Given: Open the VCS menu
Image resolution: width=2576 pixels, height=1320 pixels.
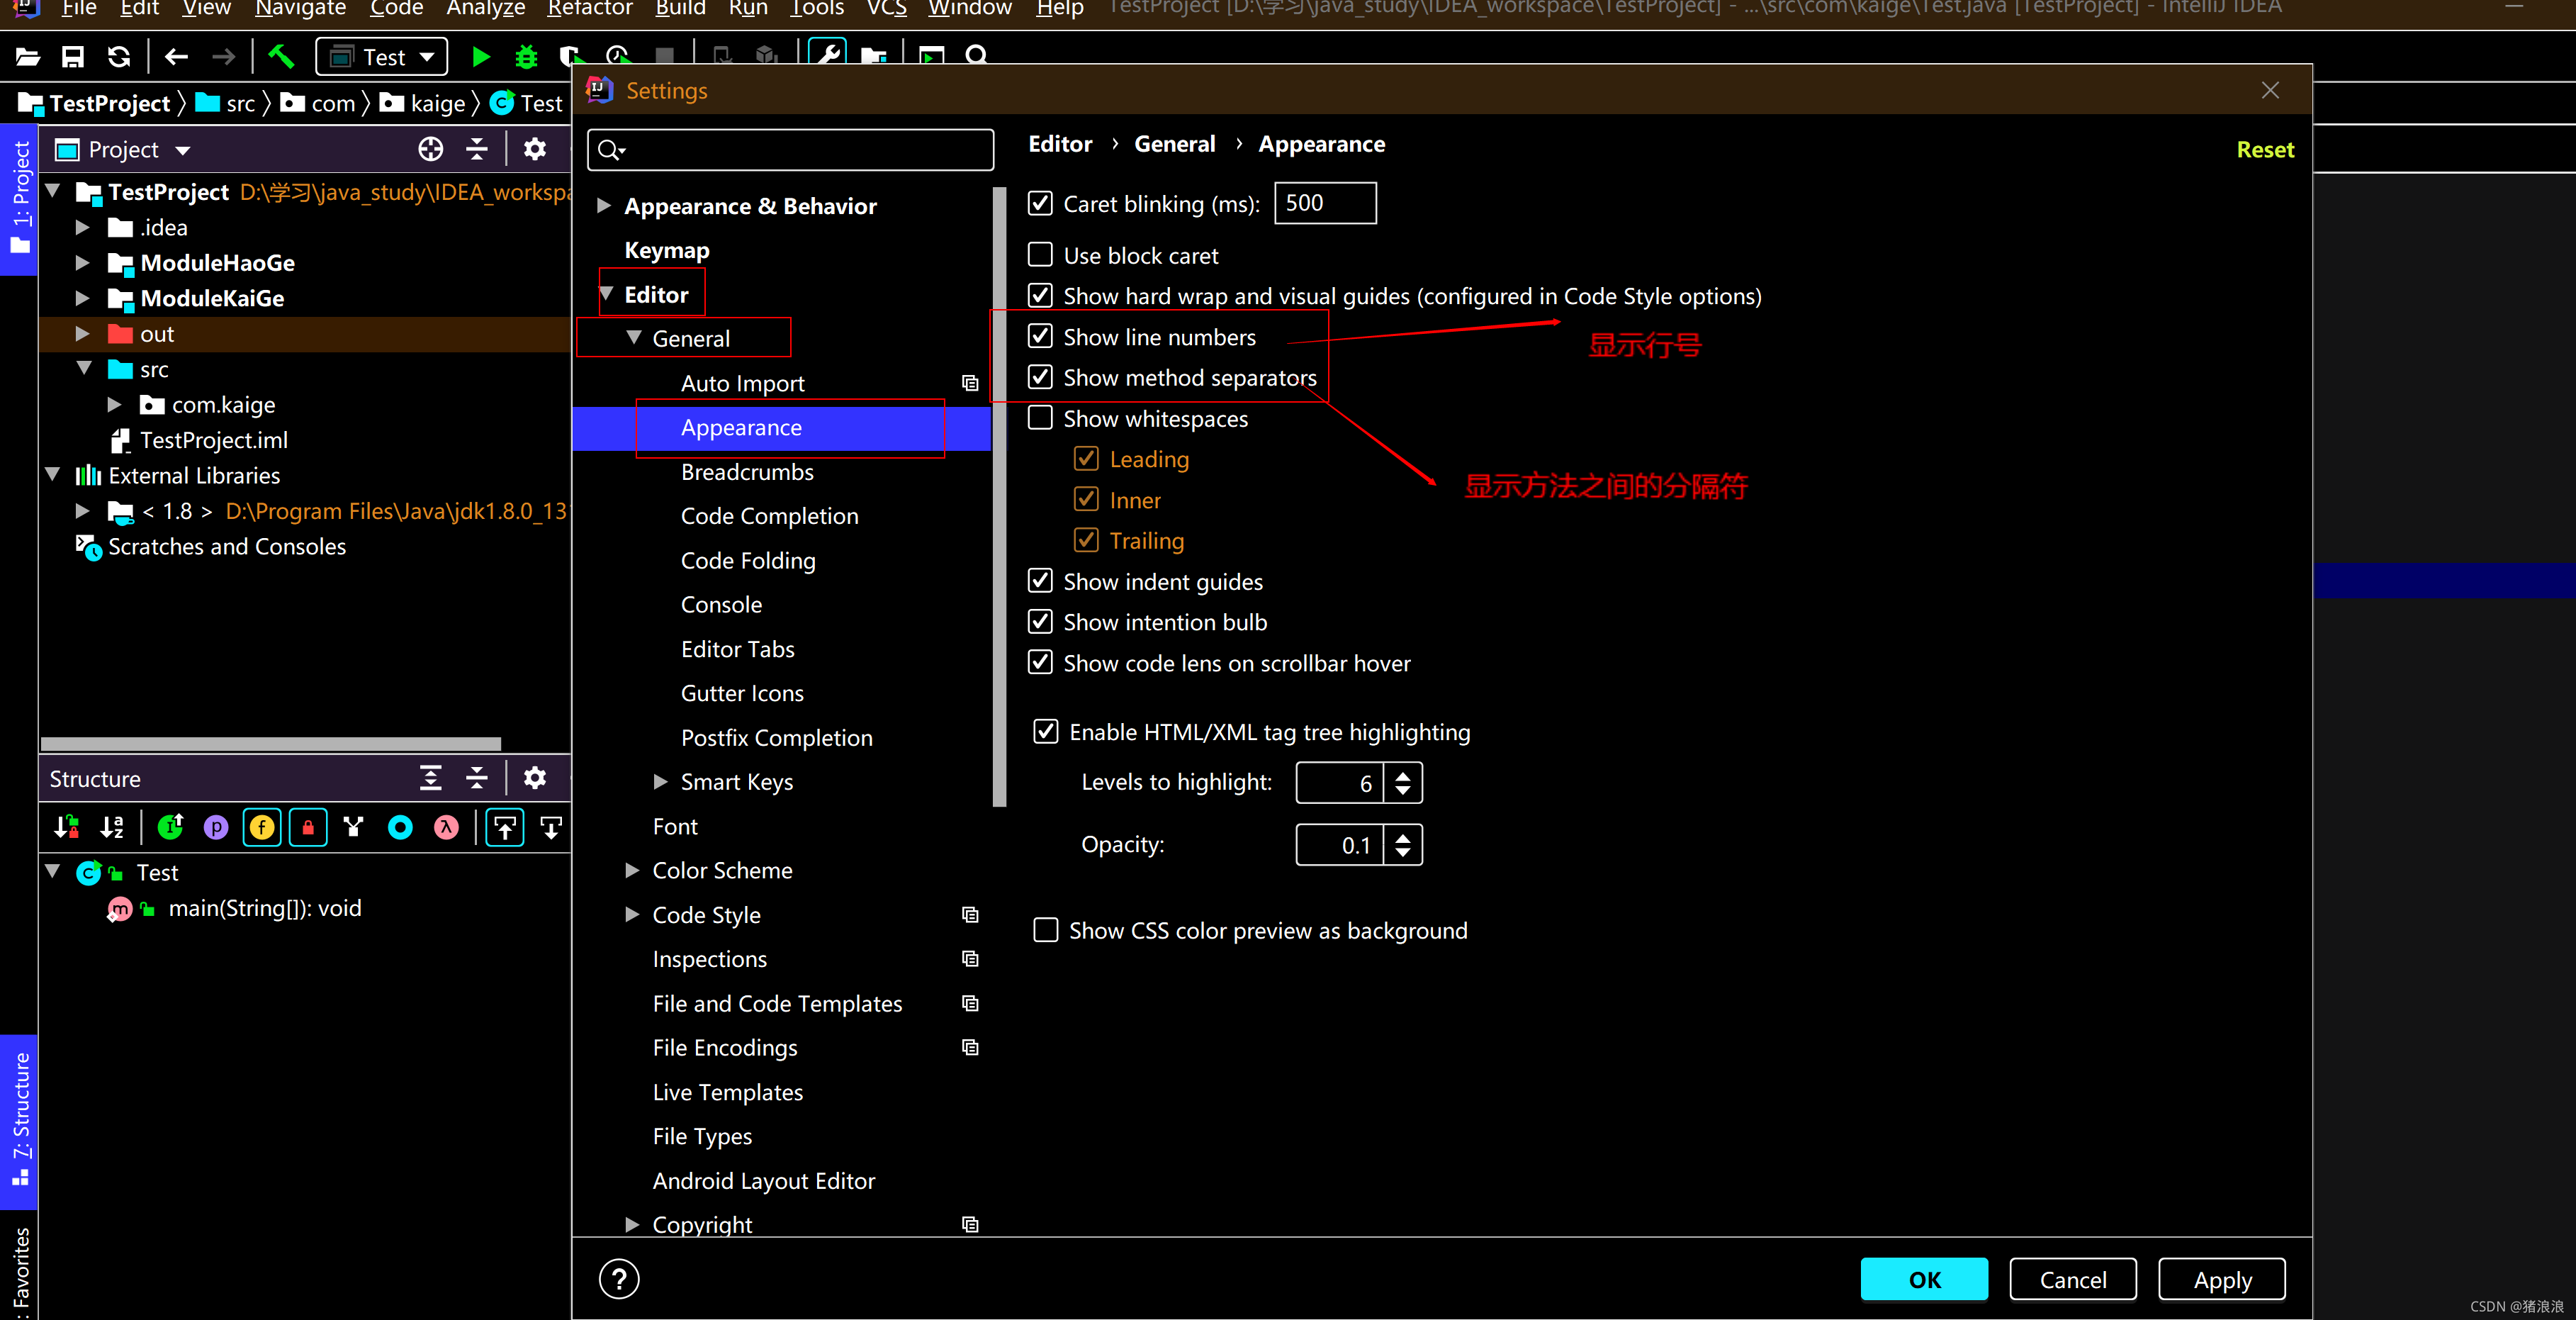Looking at the screenshot, I should 886,9.
